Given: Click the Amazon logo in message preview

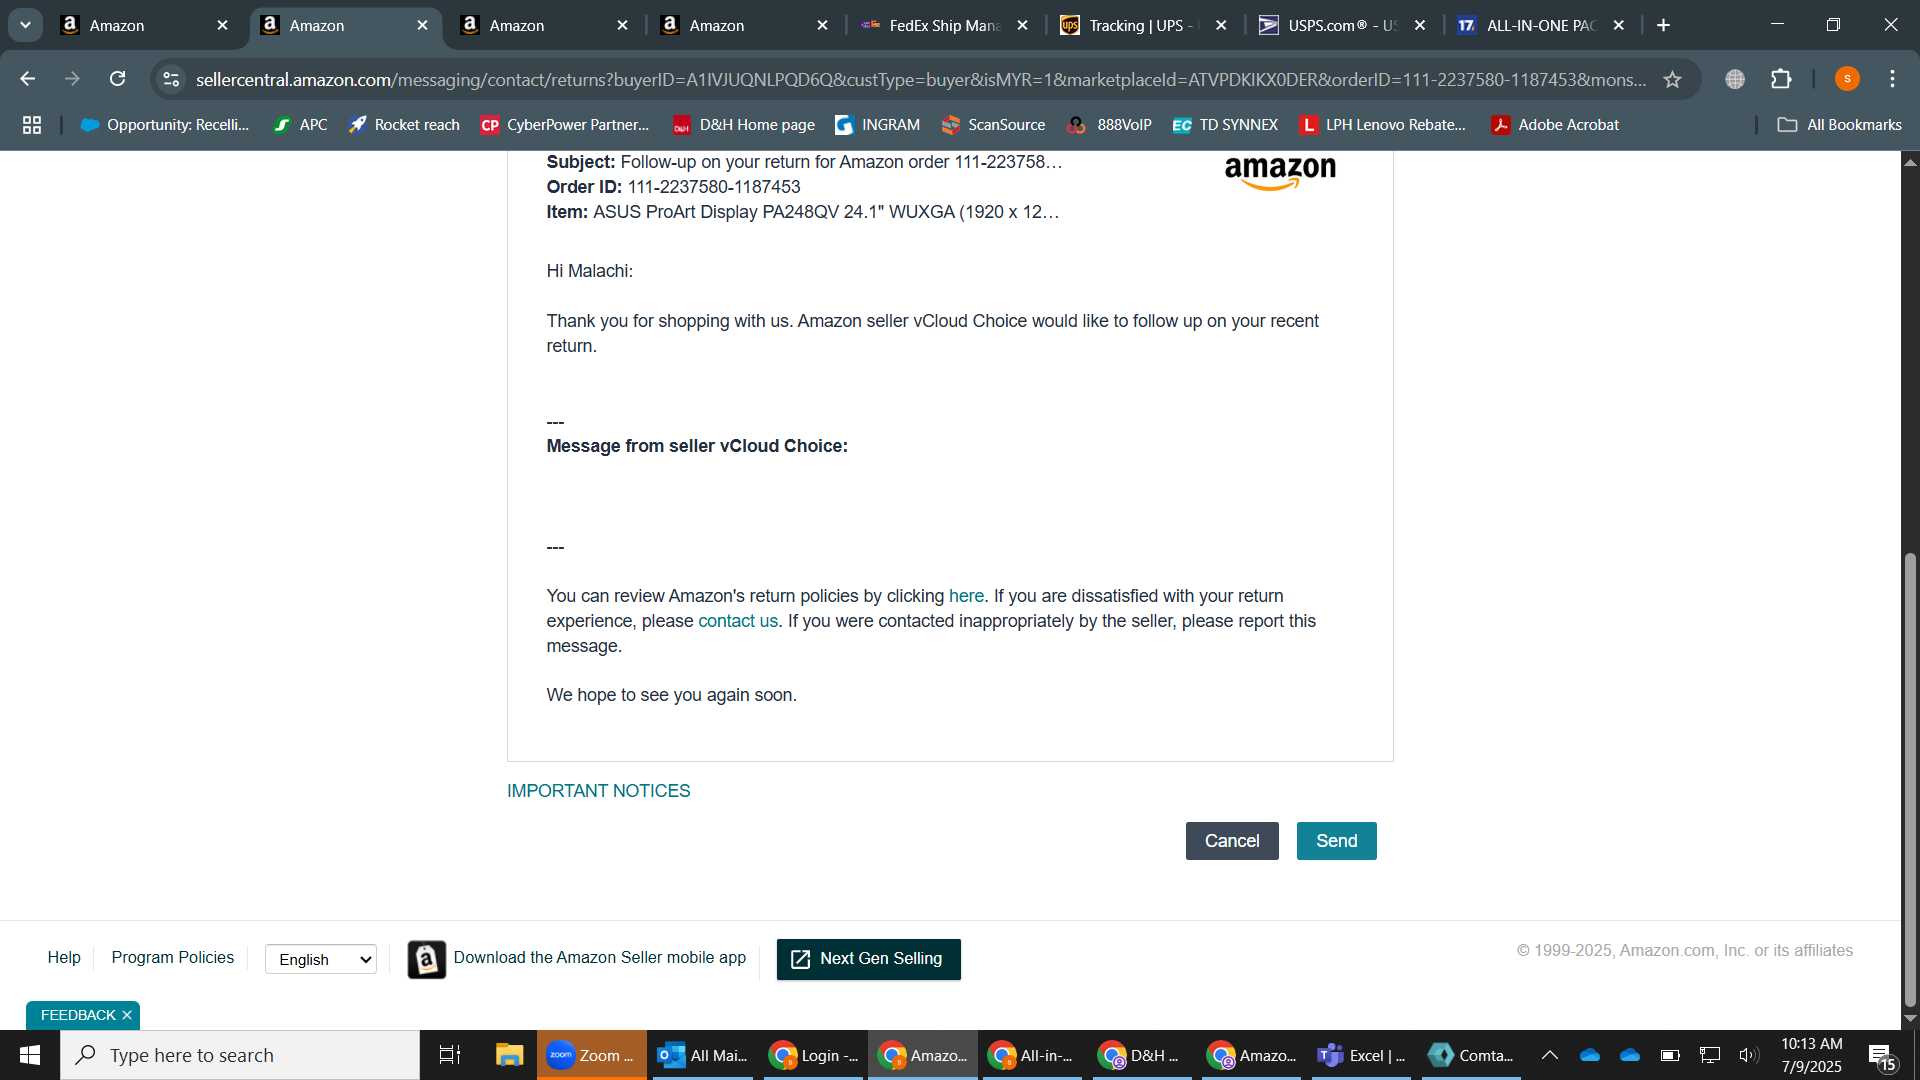Looking at the screenshot, I should (1280, 172).
